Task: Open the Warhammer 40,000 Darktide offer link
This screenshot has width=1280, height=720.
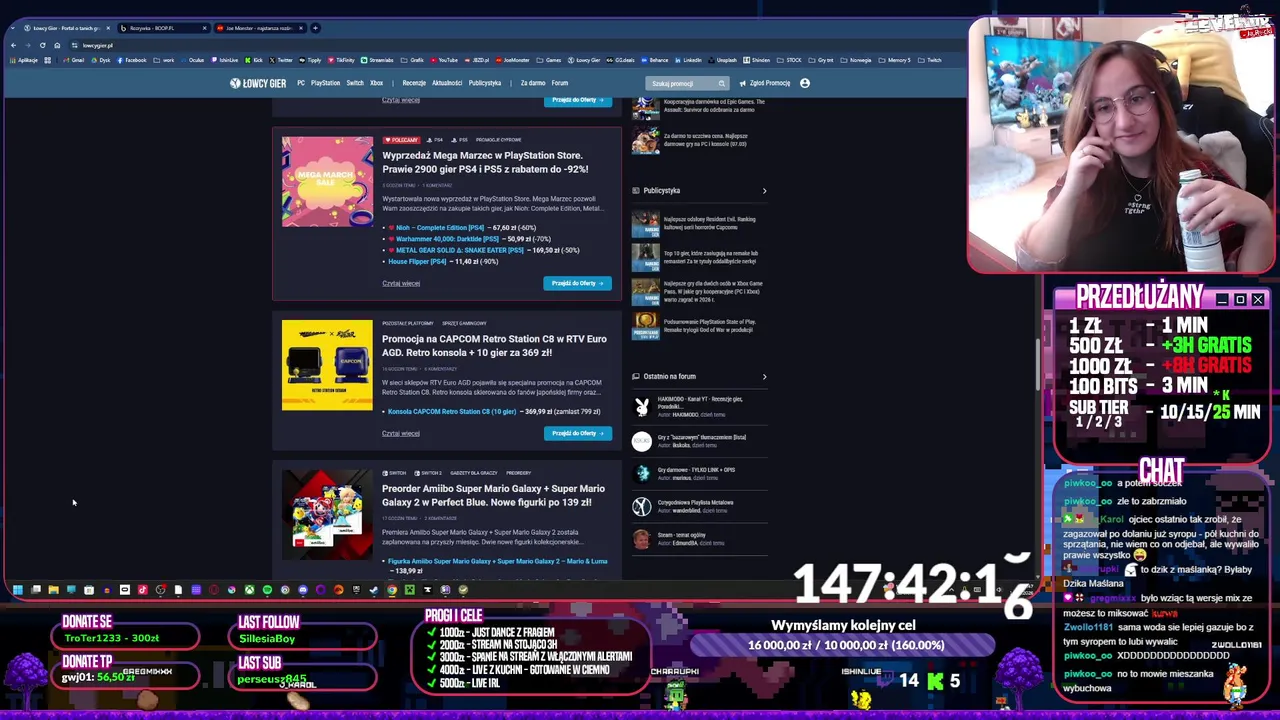Action: (x=447, y=239)
